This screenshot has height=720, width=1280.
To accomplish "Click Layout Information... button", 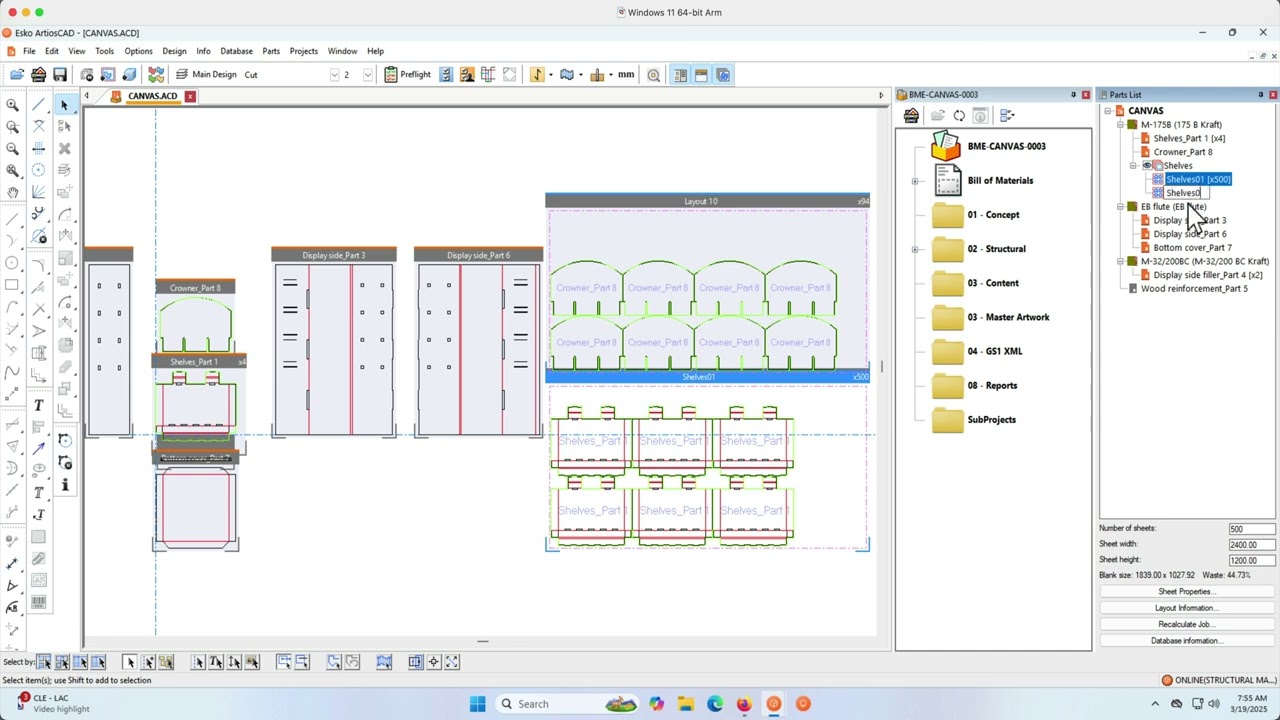I will pos(1185,608).
